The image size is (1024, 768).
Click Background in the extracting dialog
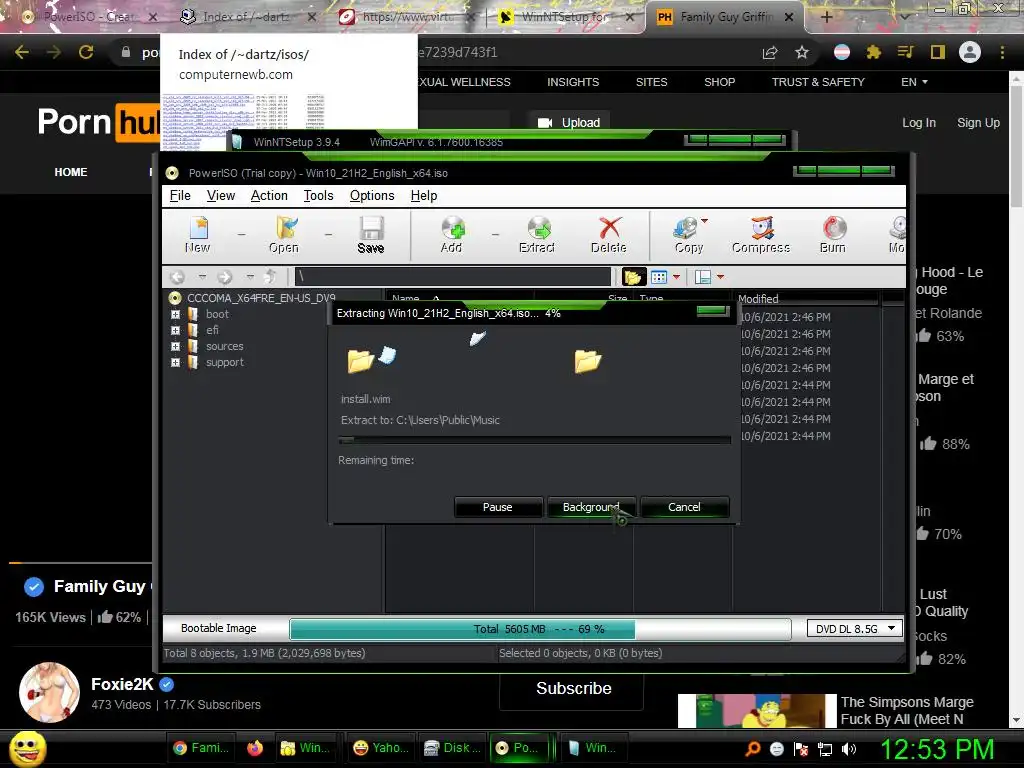coord(591,507)
